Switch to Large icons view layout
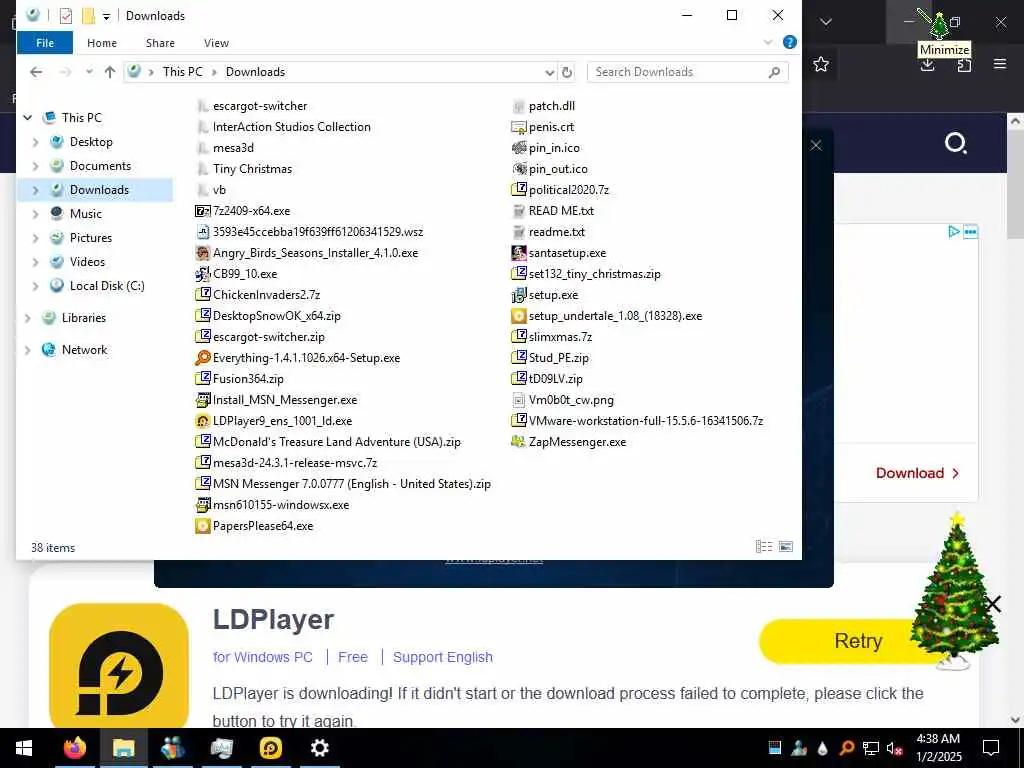The image size is (1024, 768). (x=786, y=547)
